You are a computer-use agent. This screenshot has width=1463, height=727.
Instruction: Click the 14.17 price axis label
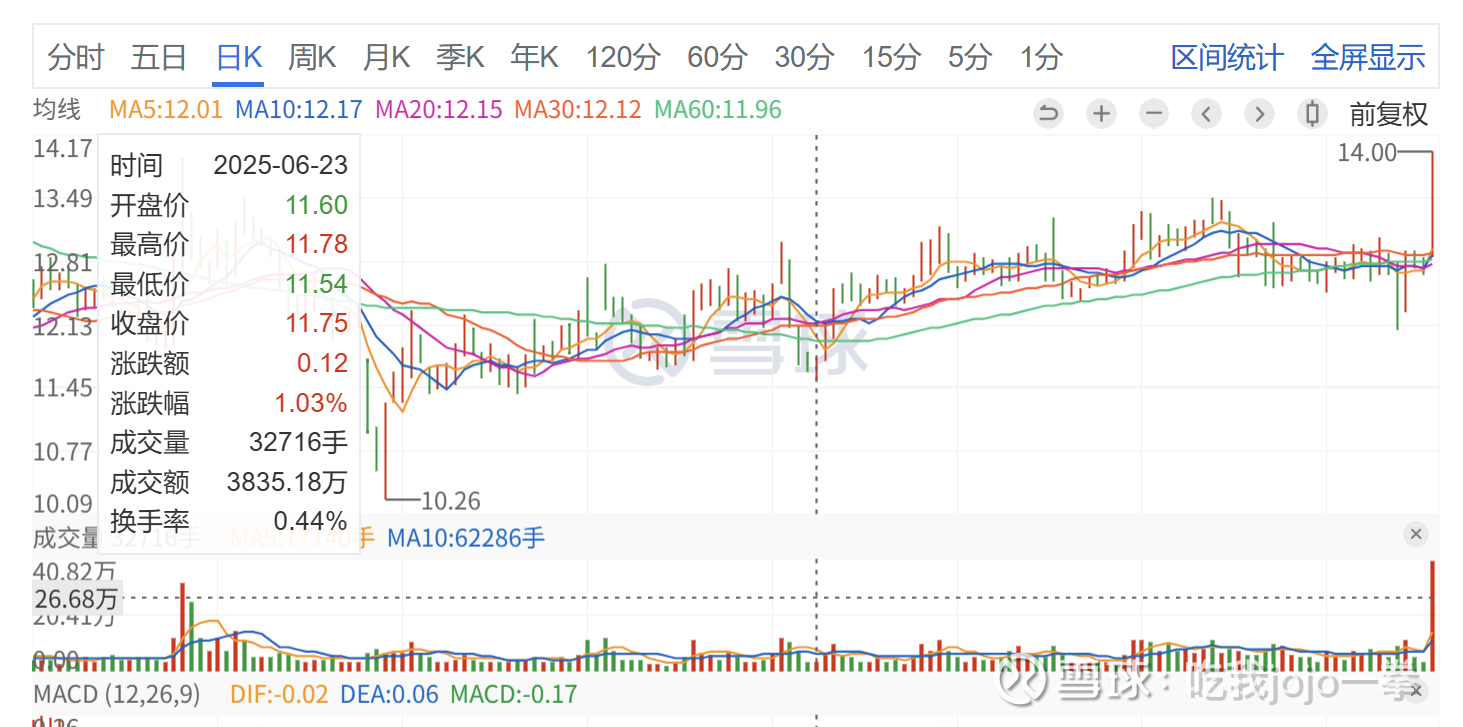(62, 150)
